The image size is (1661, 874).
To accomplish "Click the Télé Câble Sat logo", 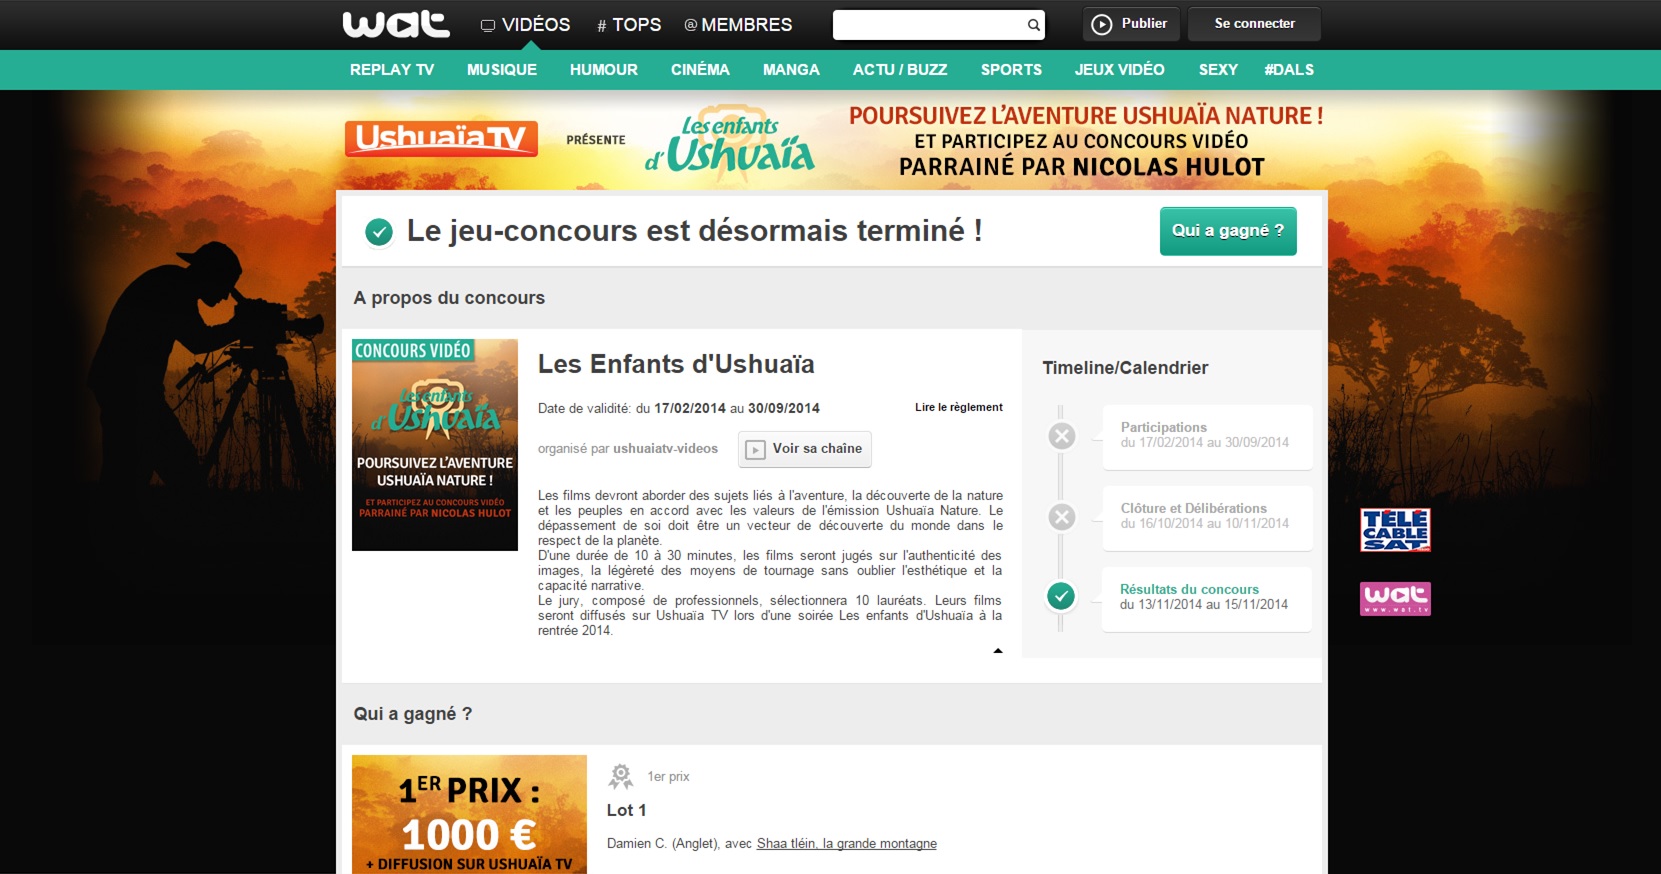I will pos(1395,530).
